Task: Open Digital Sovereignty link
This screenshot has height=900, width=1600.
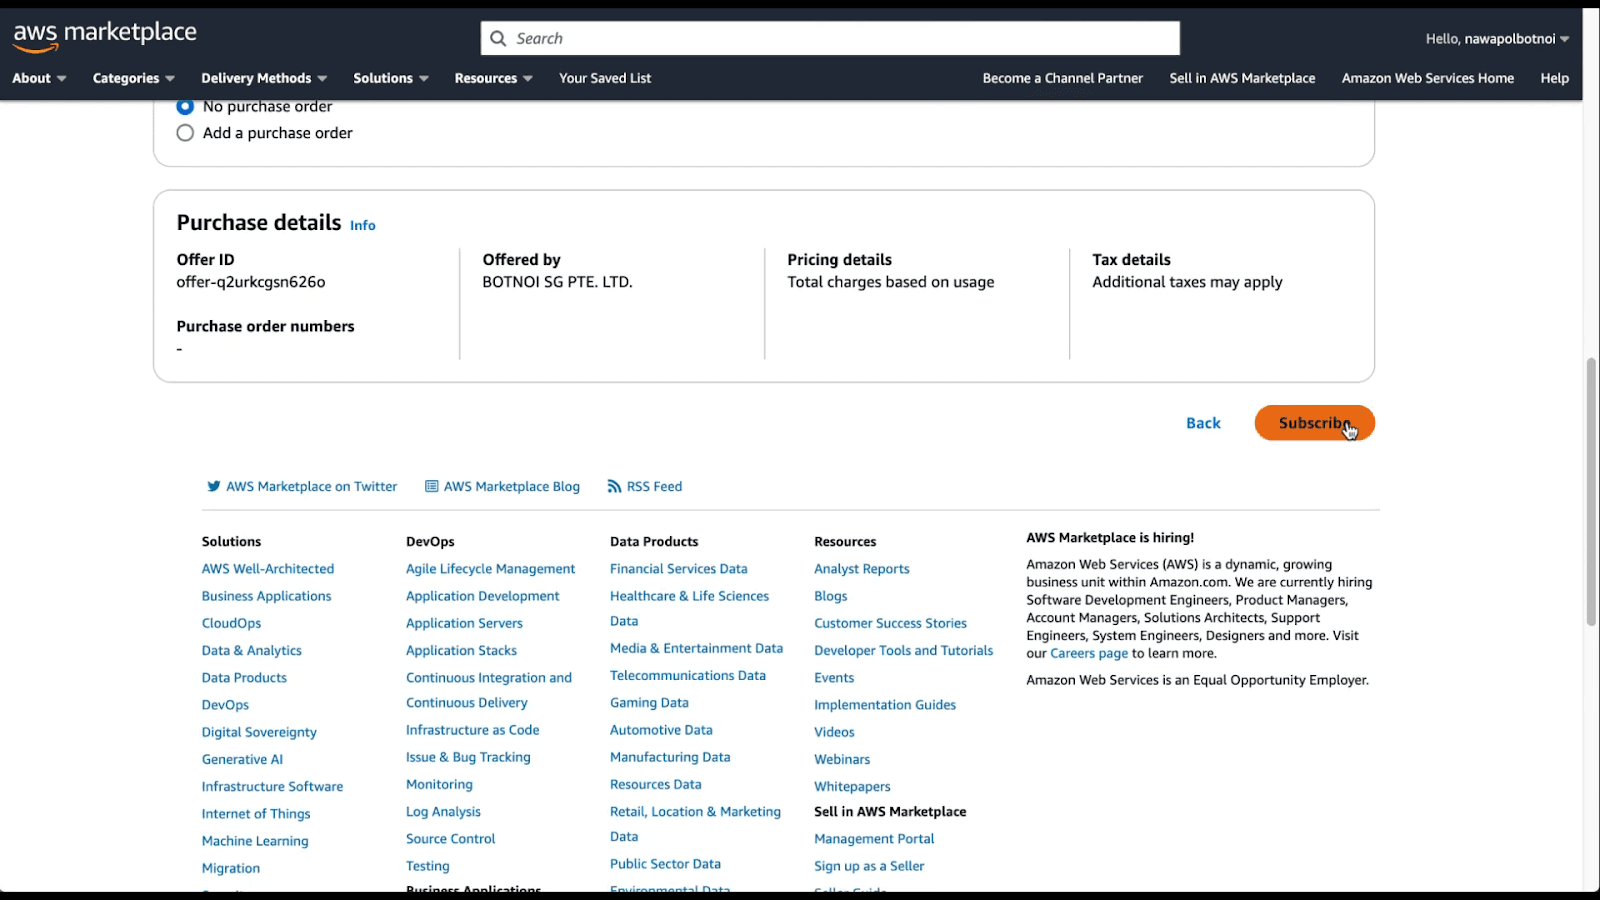Action: pos(259,732)
